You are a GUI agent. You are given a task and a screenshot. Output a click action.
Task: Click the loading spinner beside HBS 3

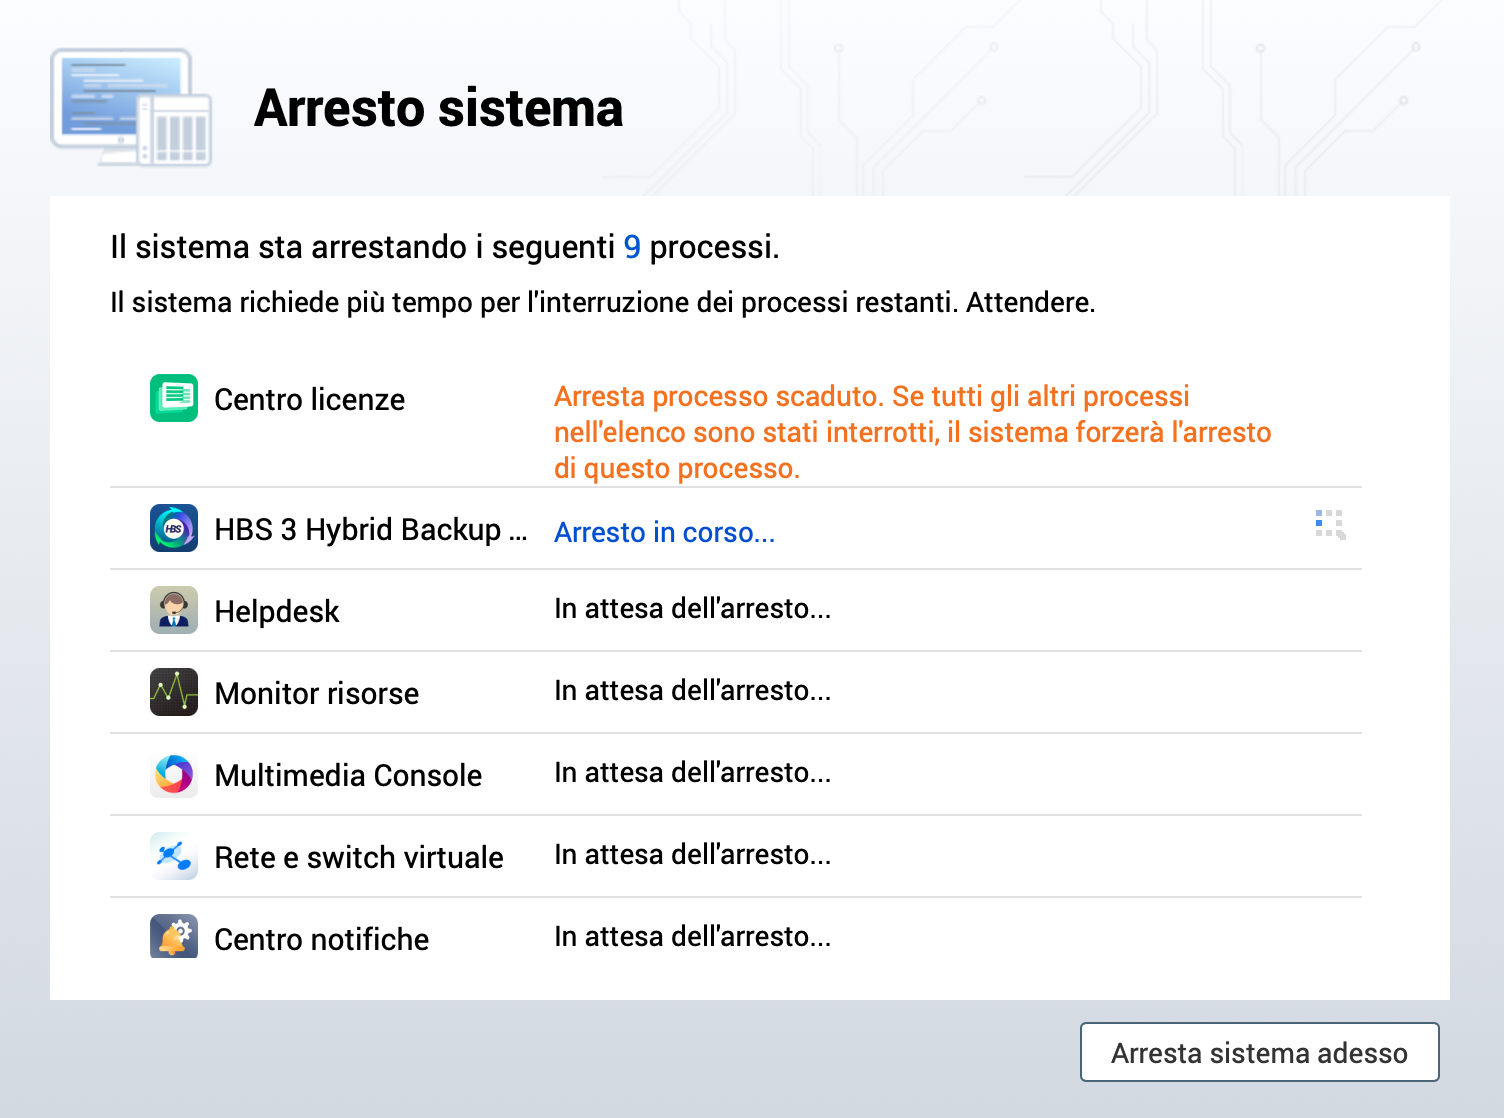(x=1330, y=524)
